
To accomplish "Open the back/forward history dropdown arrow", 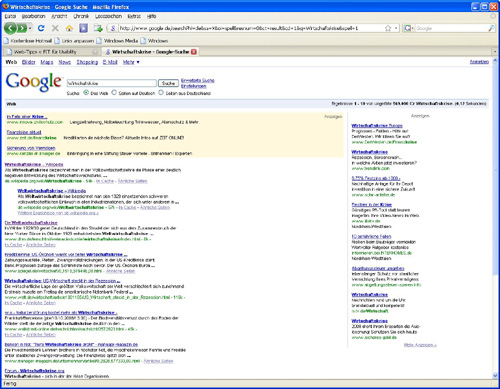I will 30,28.
